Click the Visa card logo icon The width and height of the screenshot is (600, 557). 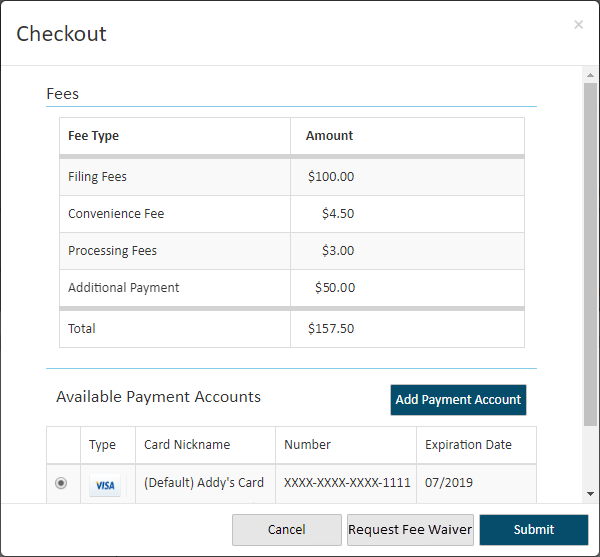coord(105,485)
